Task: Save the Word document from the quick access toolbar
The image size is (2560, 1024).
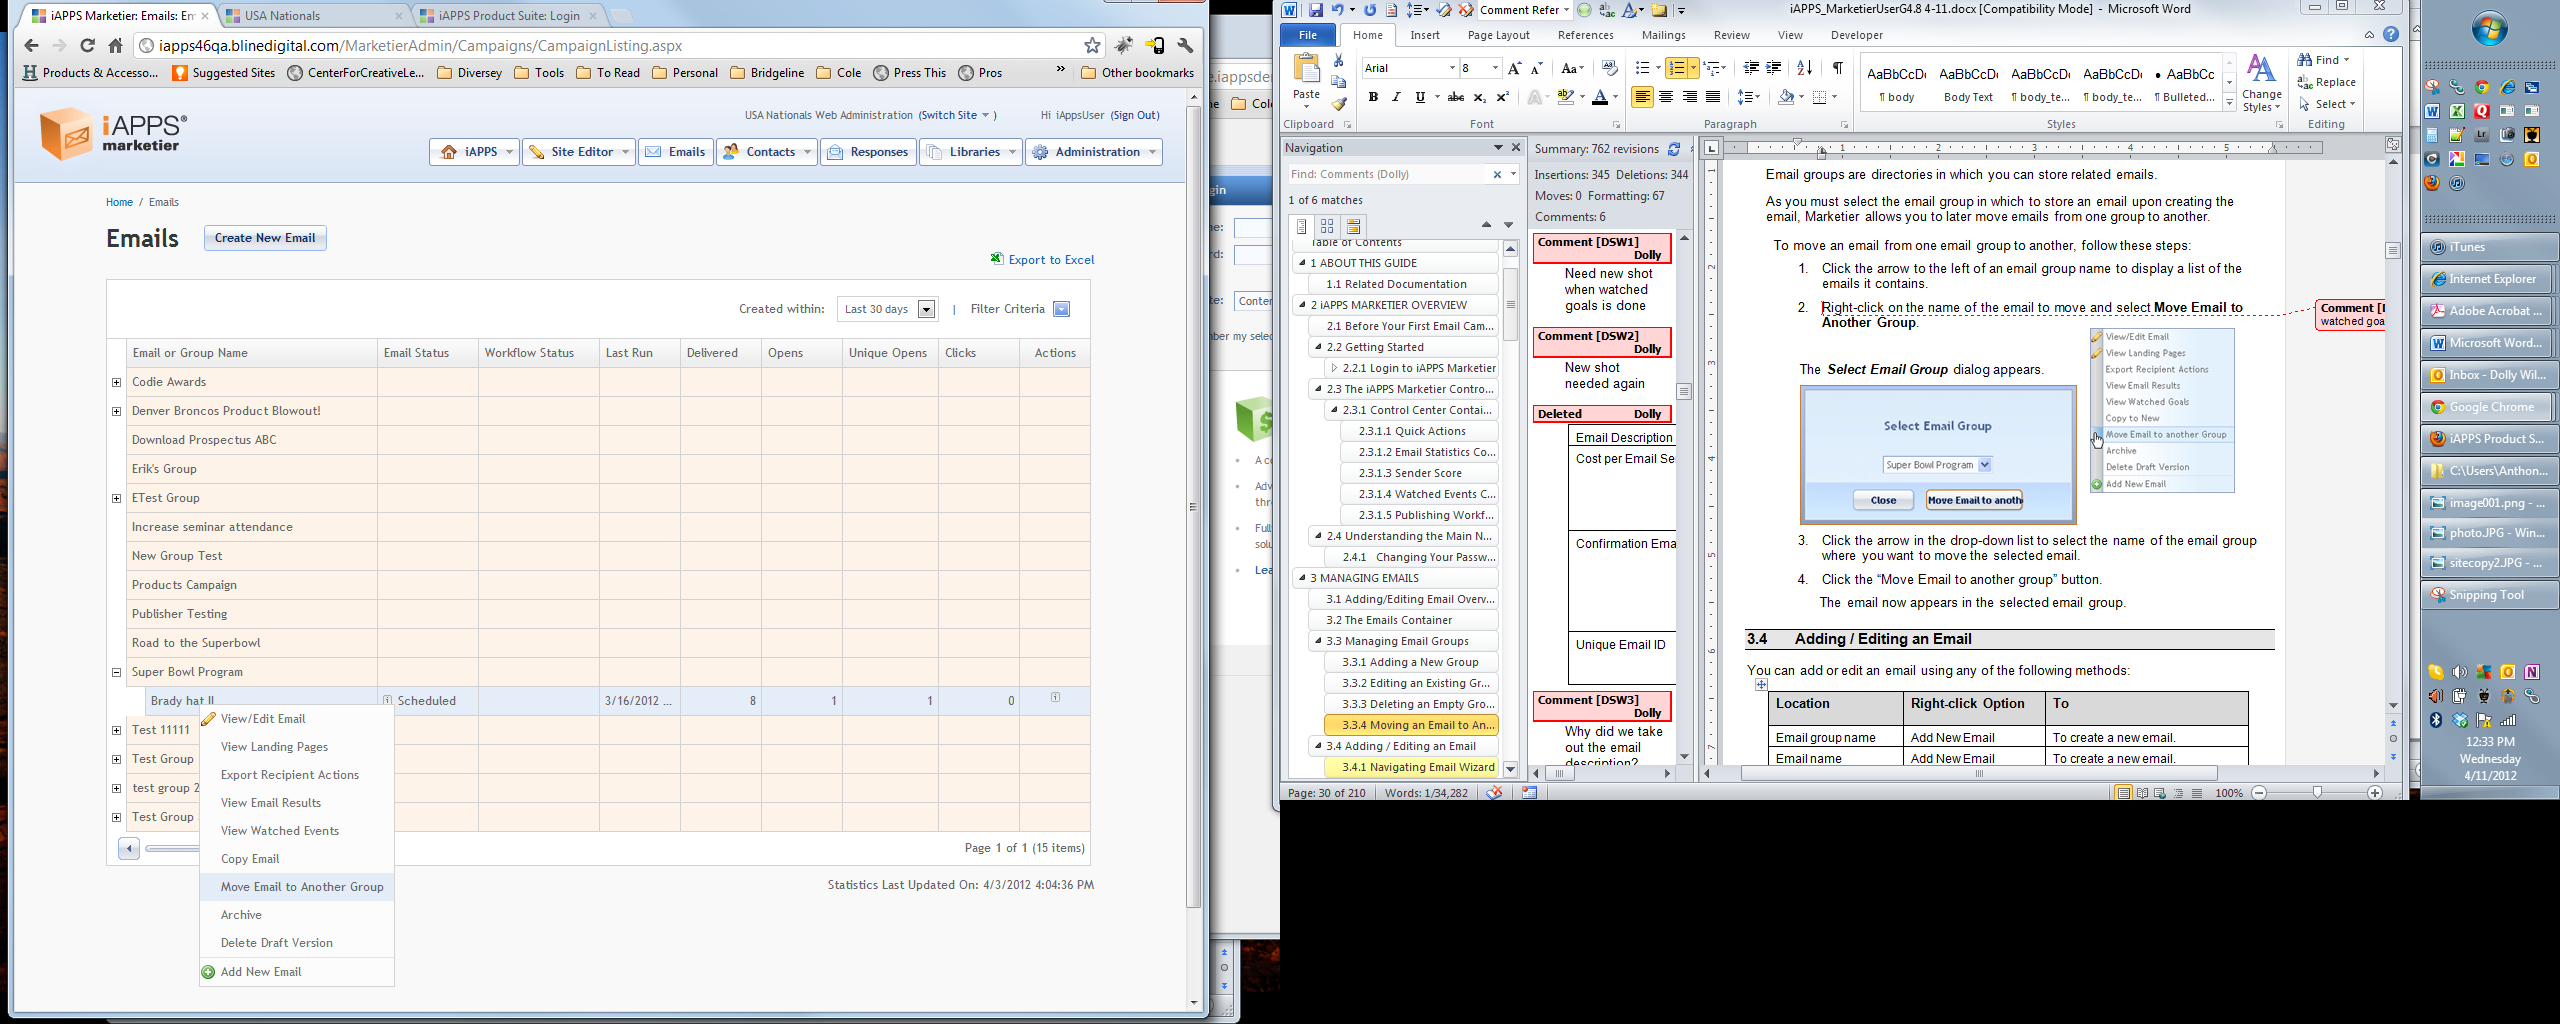Action: [1315, 10]
